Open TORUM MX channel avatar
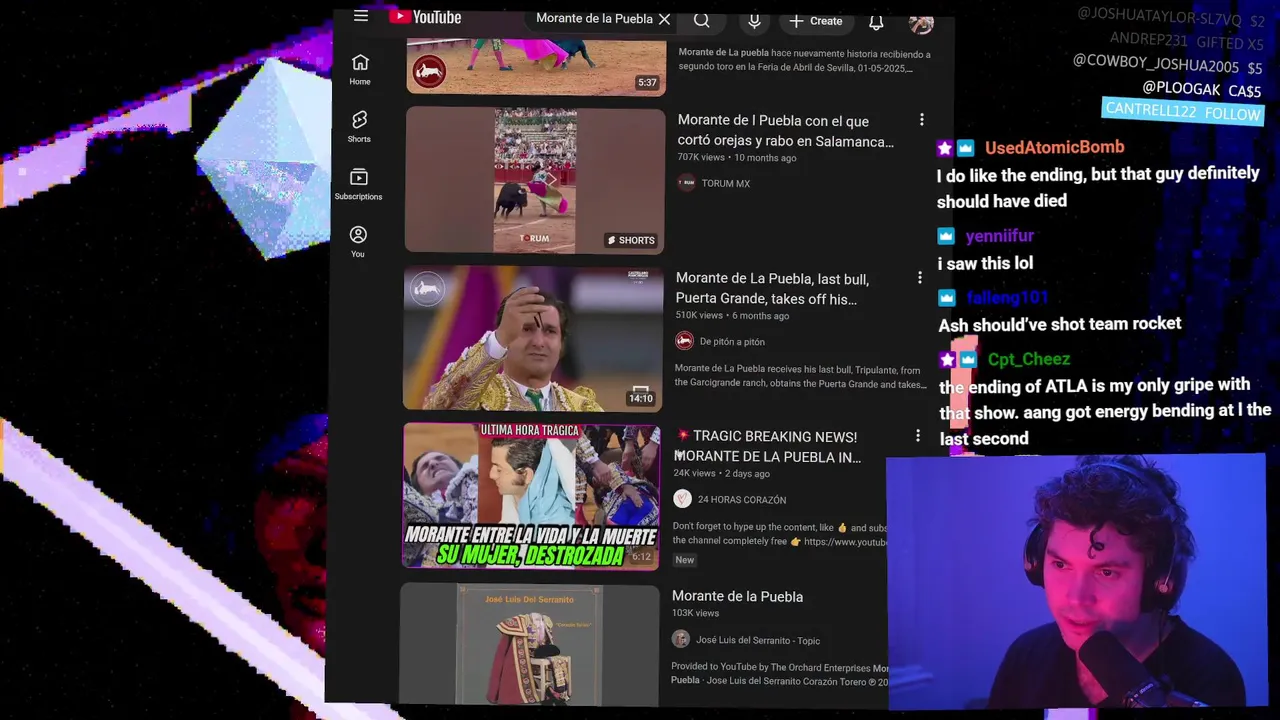Image resolution: width=1280 pixels, height=720 pixels. coord(686,183)
